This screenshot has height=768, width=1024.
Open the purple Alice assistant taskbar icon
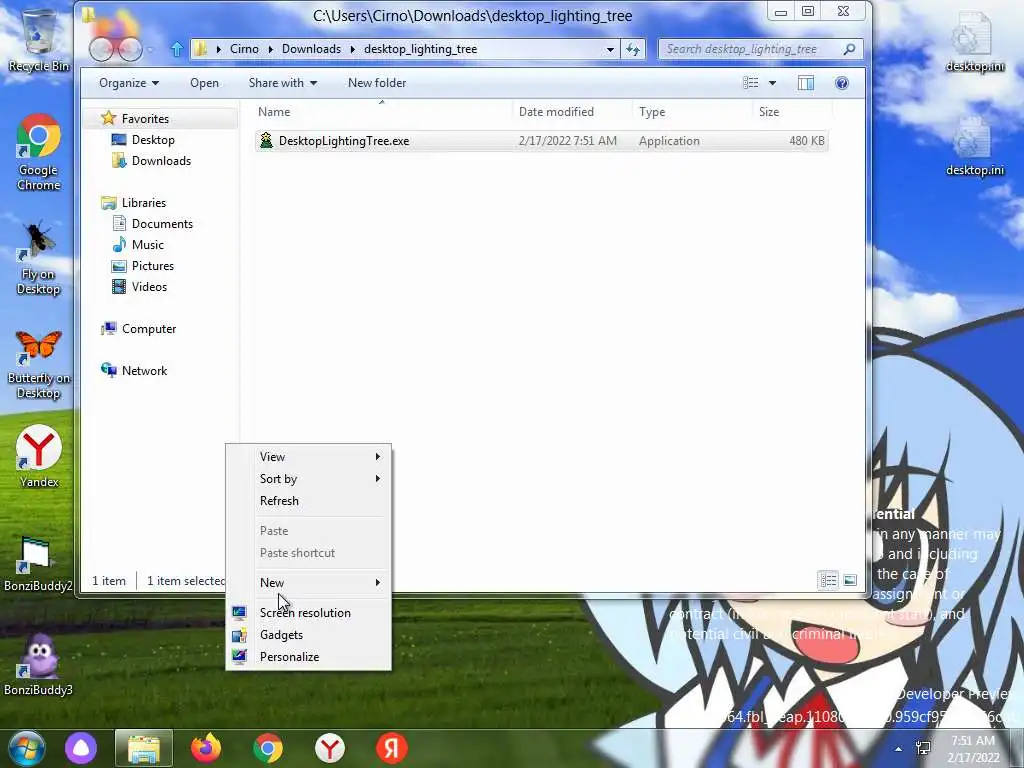(x=81, y=748)
